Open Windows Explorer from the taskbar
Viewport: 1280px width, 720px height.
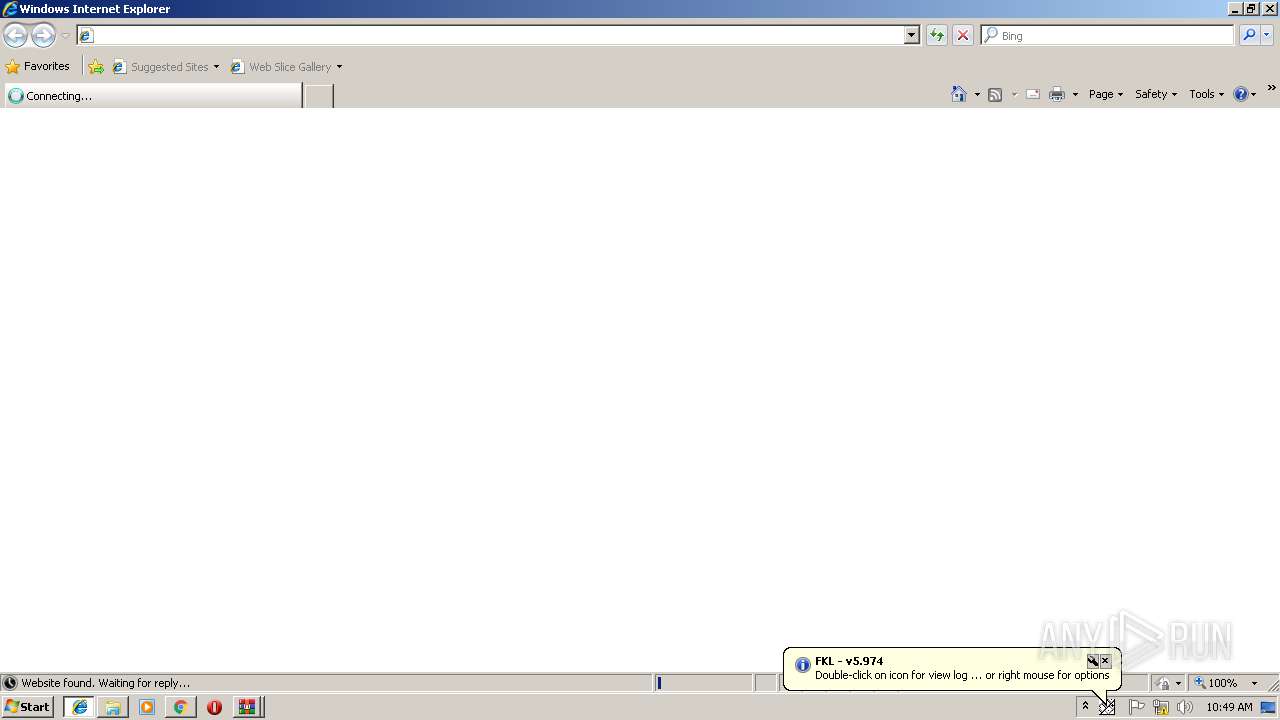[113, 707]
